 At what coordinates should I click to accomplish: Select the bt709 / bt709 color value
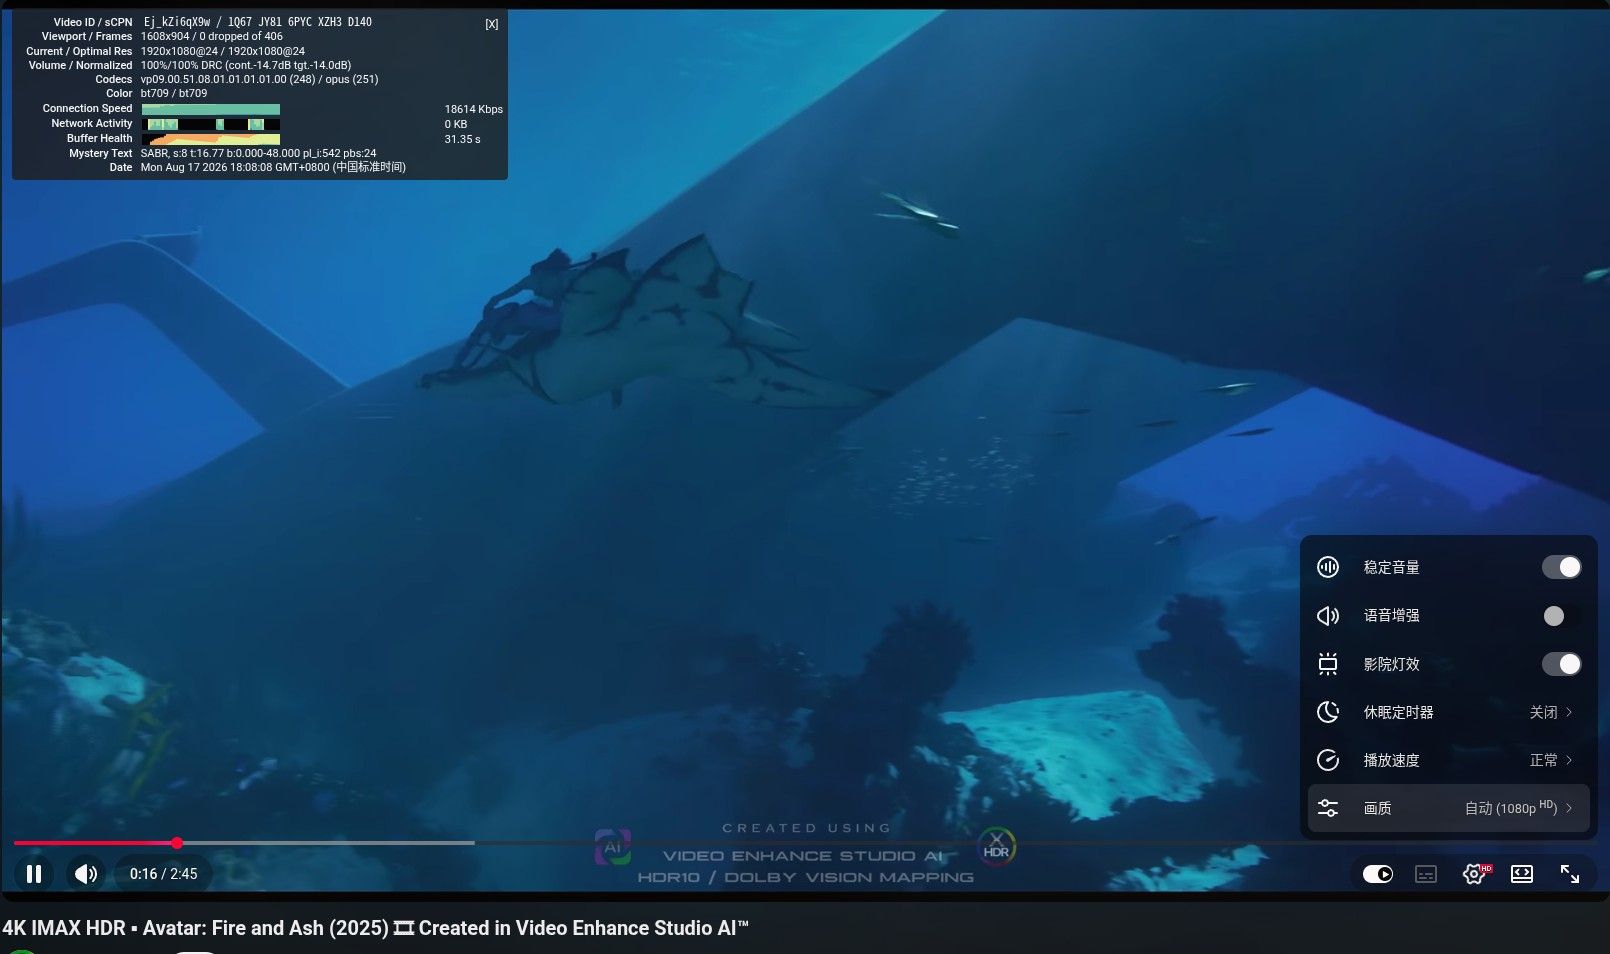[x=174, y=93]
